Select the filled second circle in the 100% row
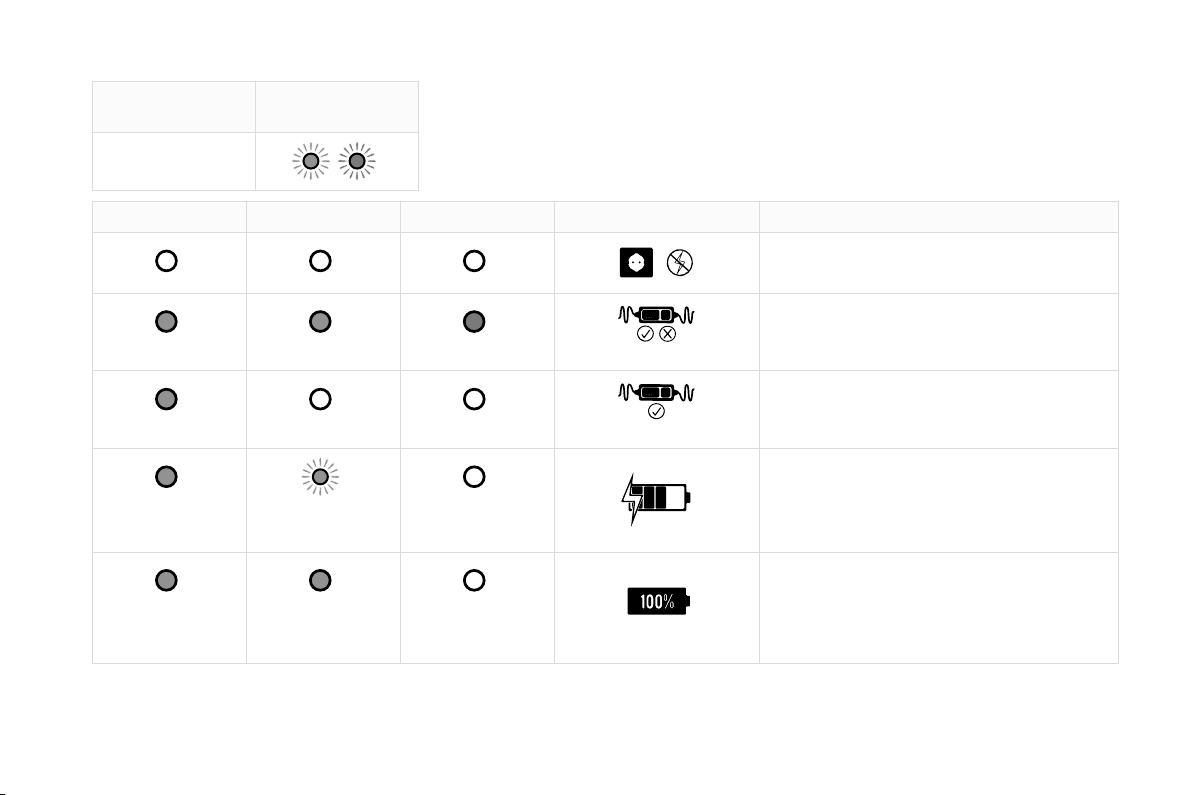 (320, 580)
